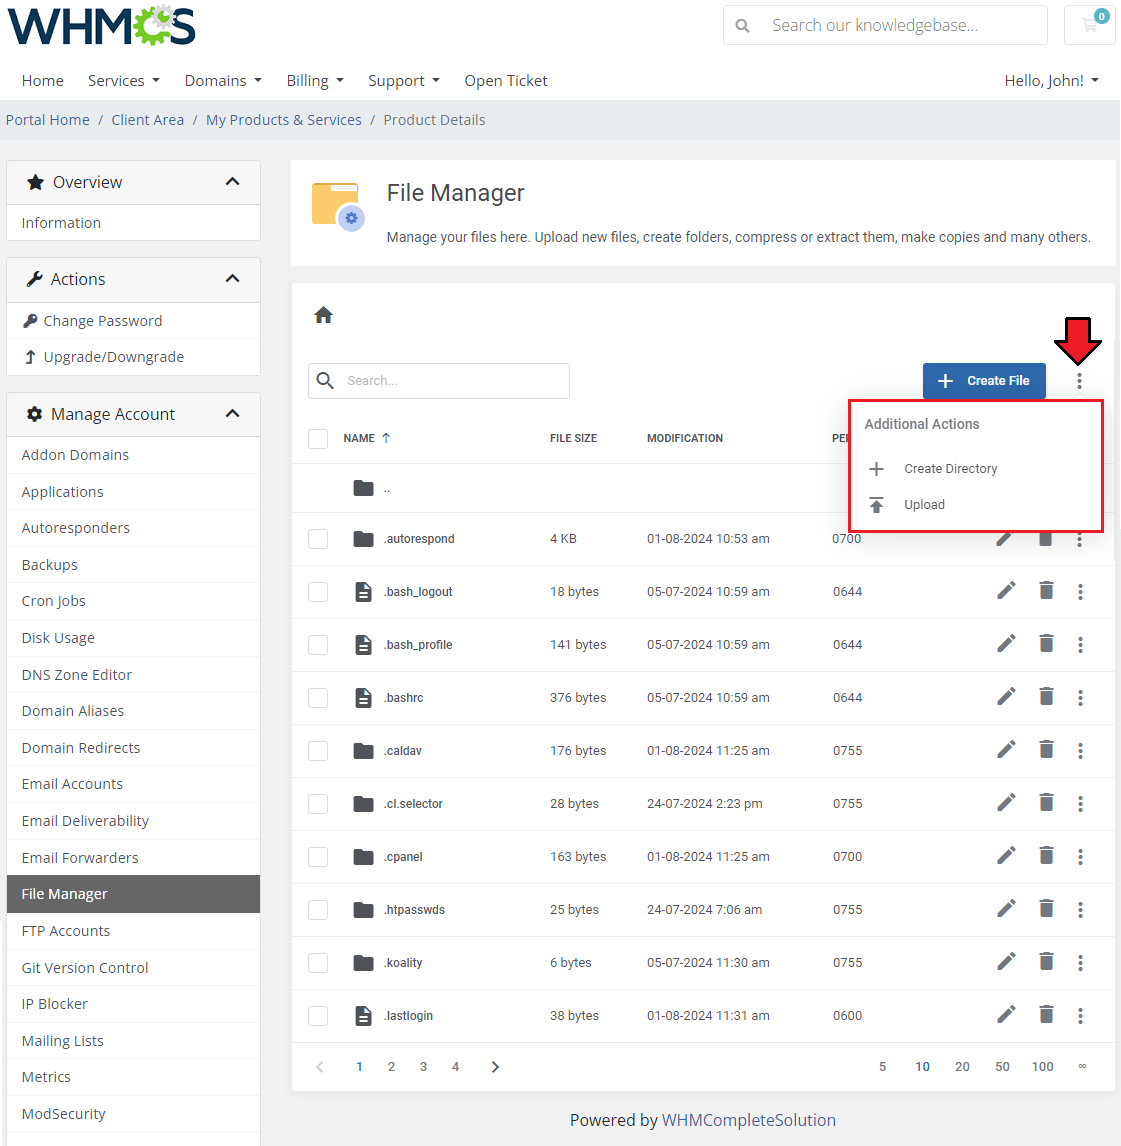Click the edit pencil for .bash_profile
The image size is (1121, 1146).
coord(1006,643)
